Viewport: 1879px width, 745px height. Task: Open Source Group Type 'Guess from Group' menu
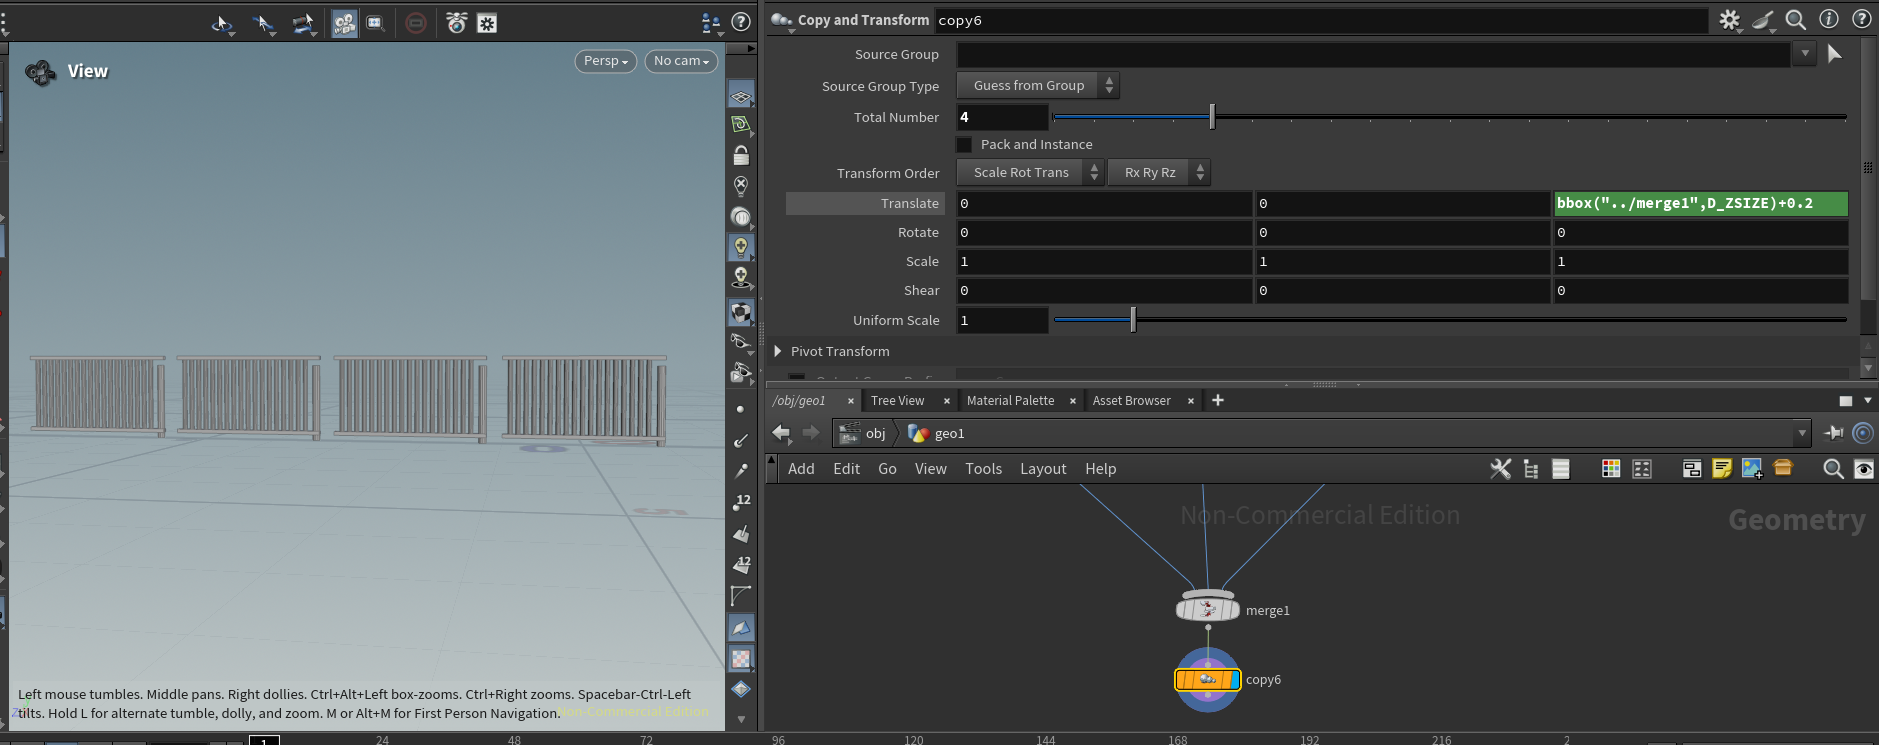pos(1037,86)
